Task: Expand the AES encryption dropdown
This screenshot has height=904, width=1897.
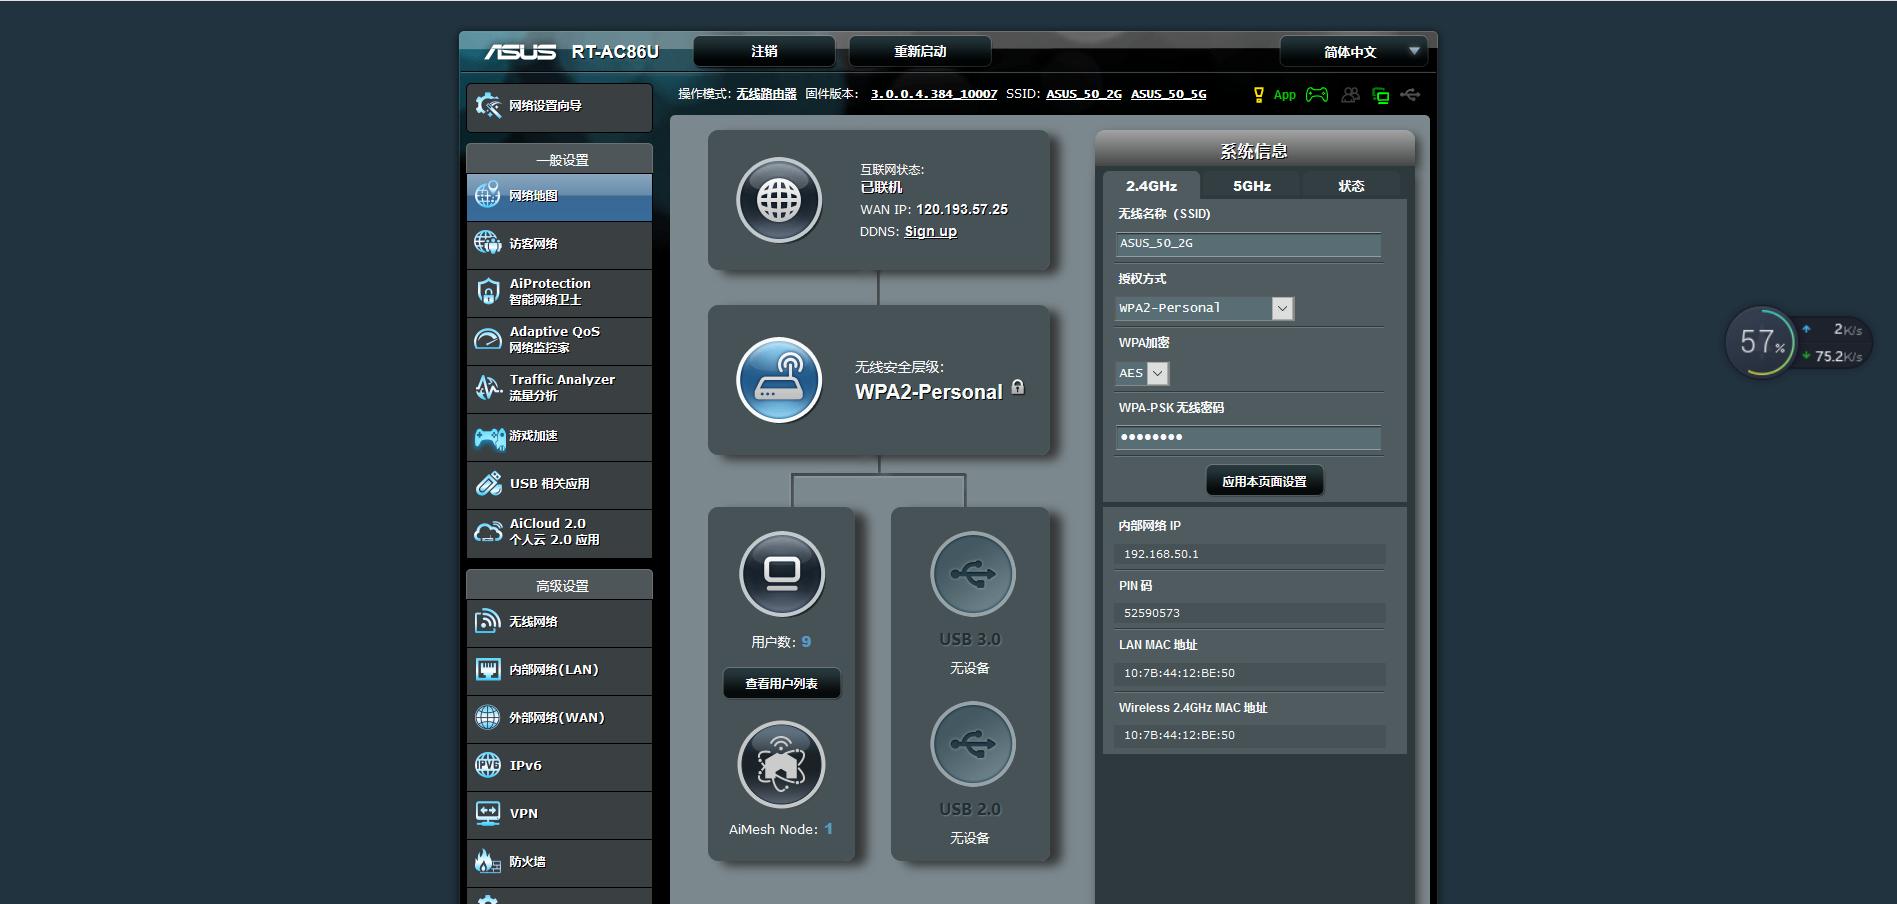Action: click(x=1157, y=373)
